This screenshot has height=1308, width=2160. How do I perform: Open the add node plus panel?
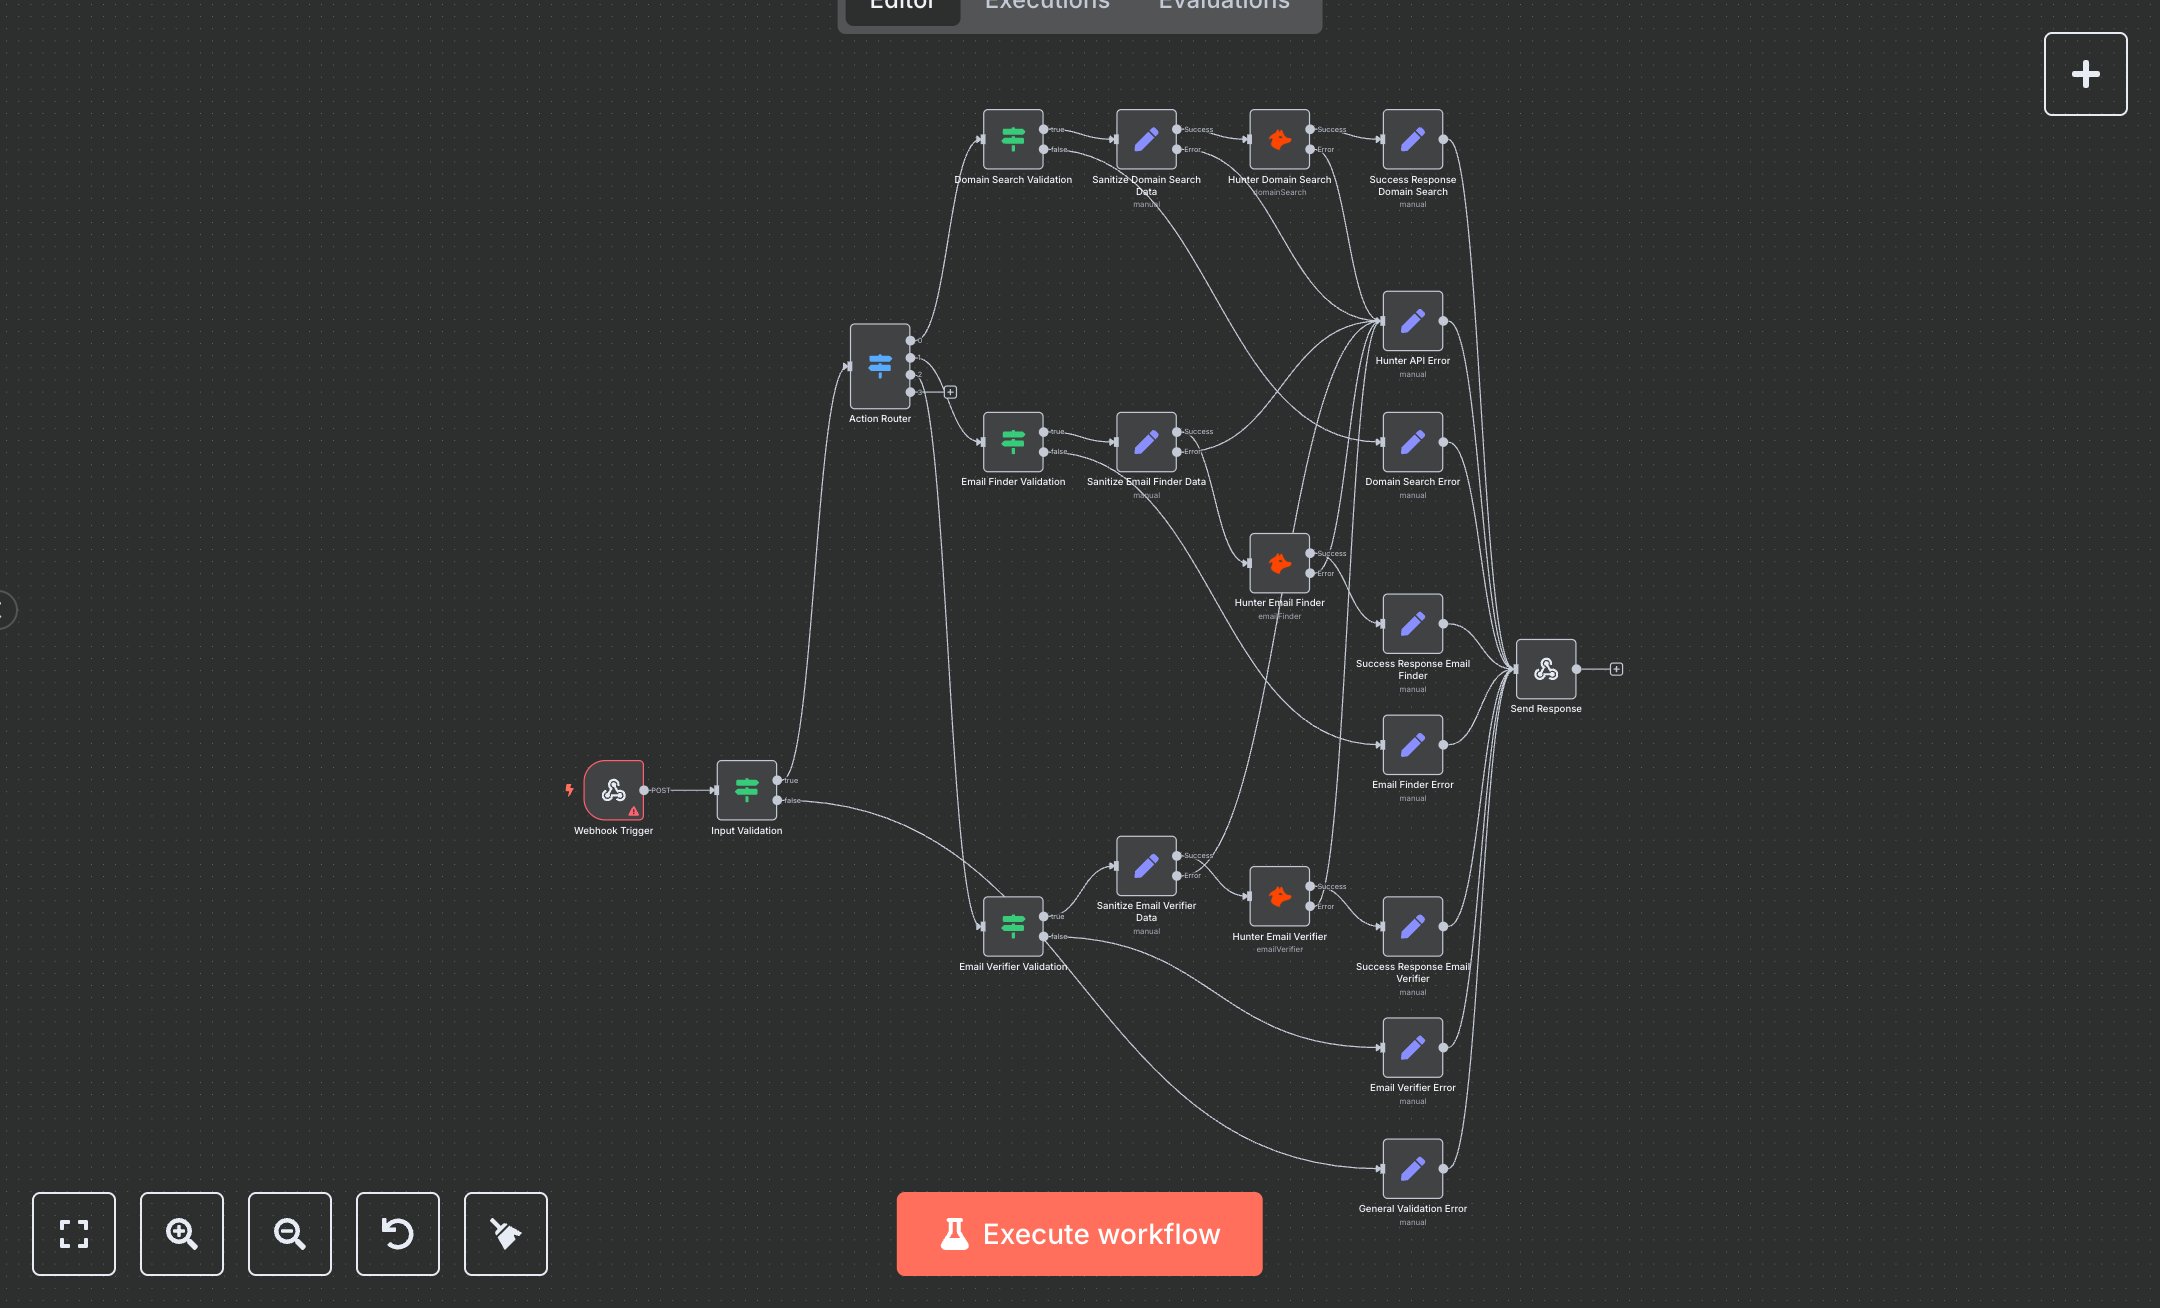2085,74
